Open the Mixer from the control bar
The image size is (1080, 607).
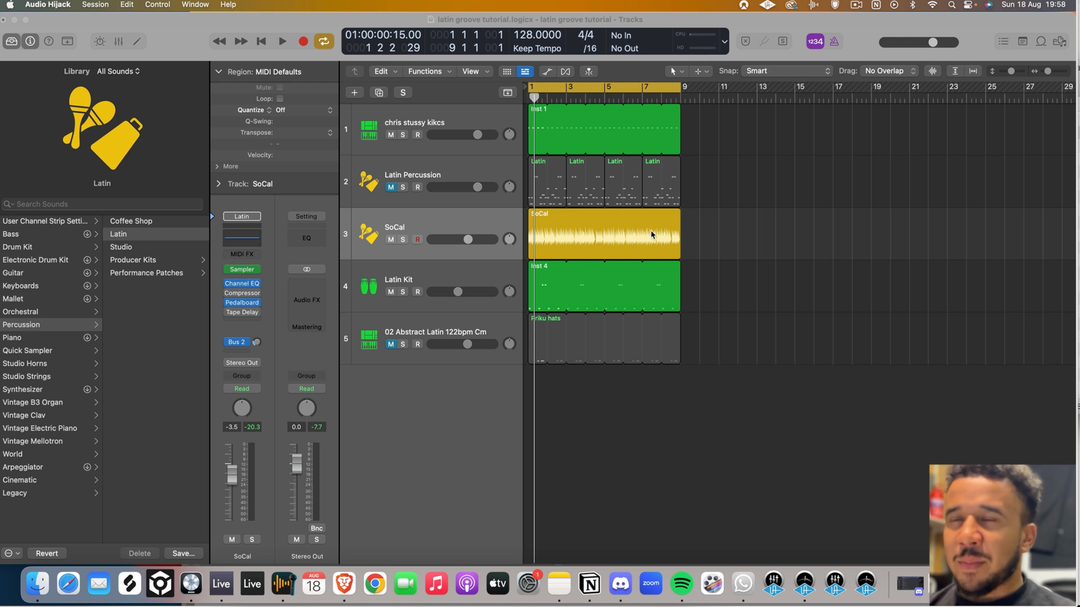(118, 41)
